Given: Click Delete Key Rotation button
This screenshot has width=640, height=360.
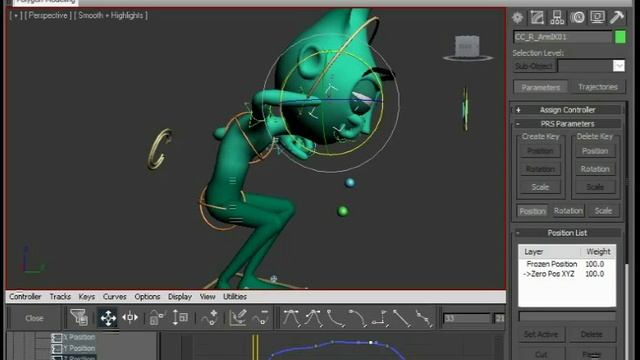Looking at the screenshot, I should [595, 169].
